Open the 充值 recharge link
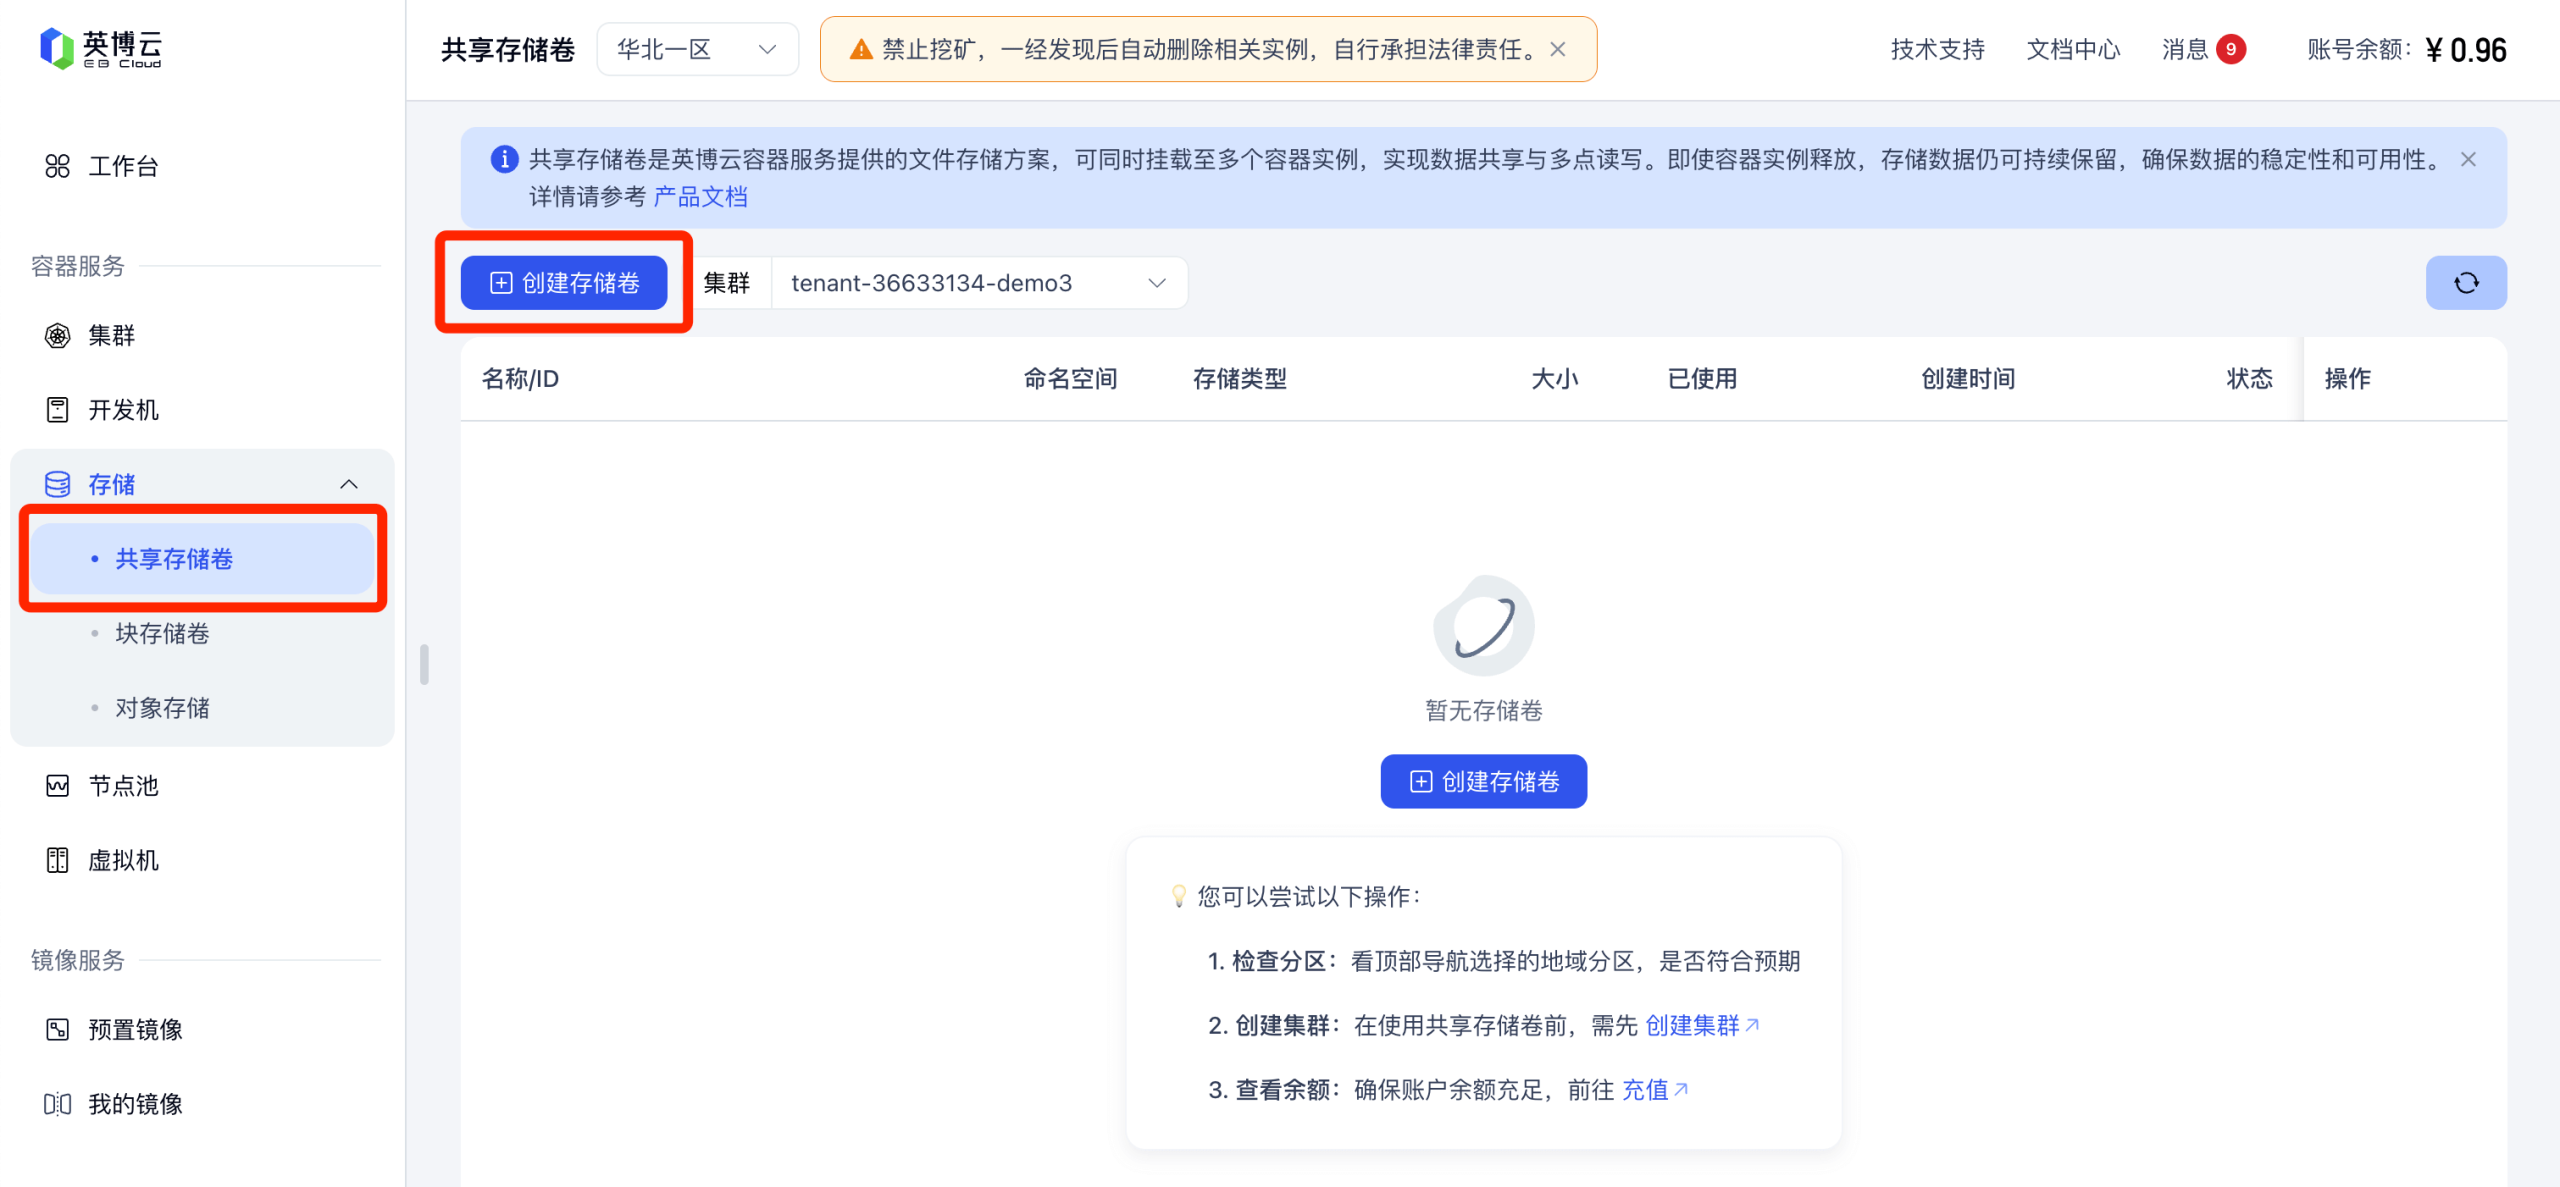This screenshot has height=1187, width=2560. pos(1646,1090)
